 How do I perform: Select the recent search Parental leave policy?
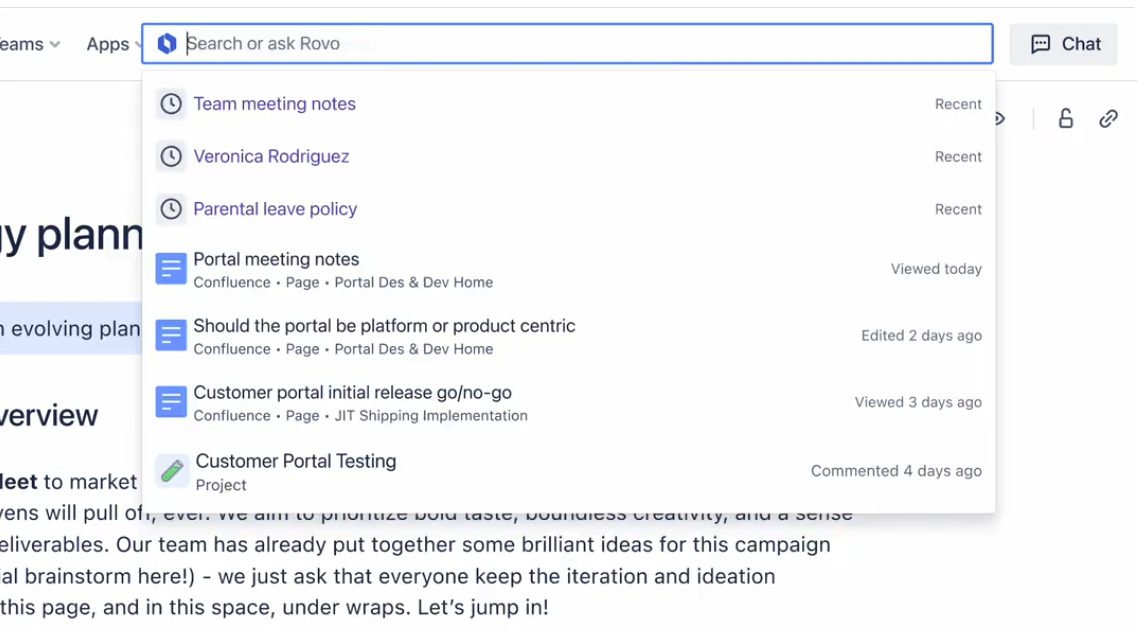pyautogui.click(x=275, y=209)
